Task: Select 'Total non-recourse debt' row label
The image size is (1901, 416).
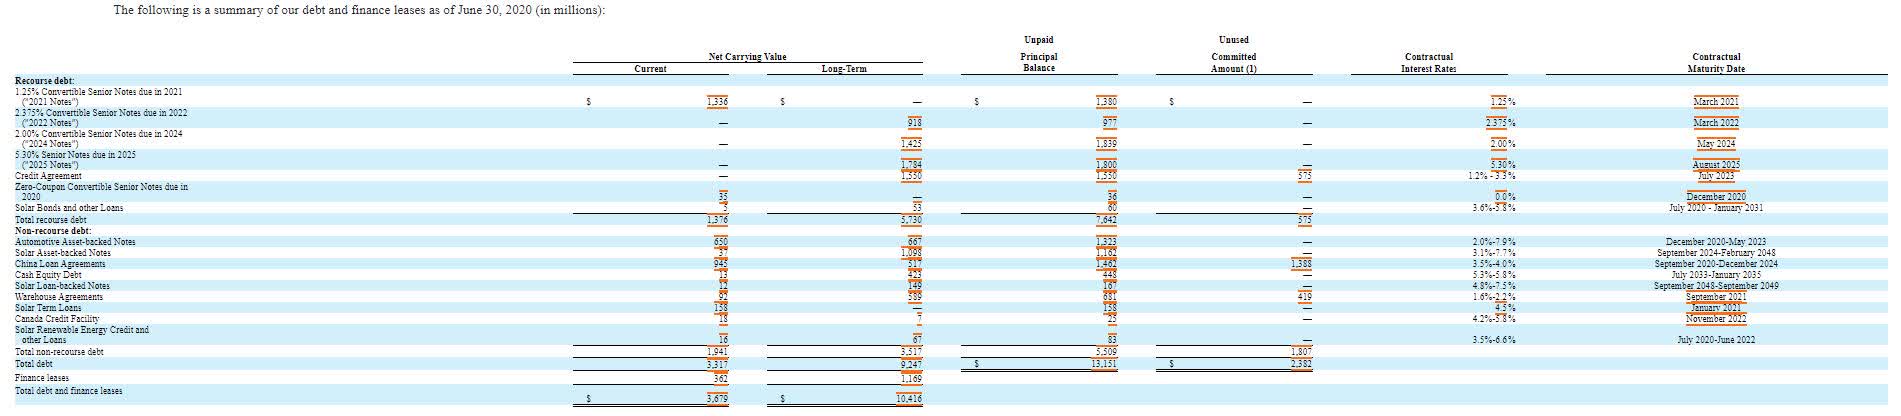Action: 59,352
